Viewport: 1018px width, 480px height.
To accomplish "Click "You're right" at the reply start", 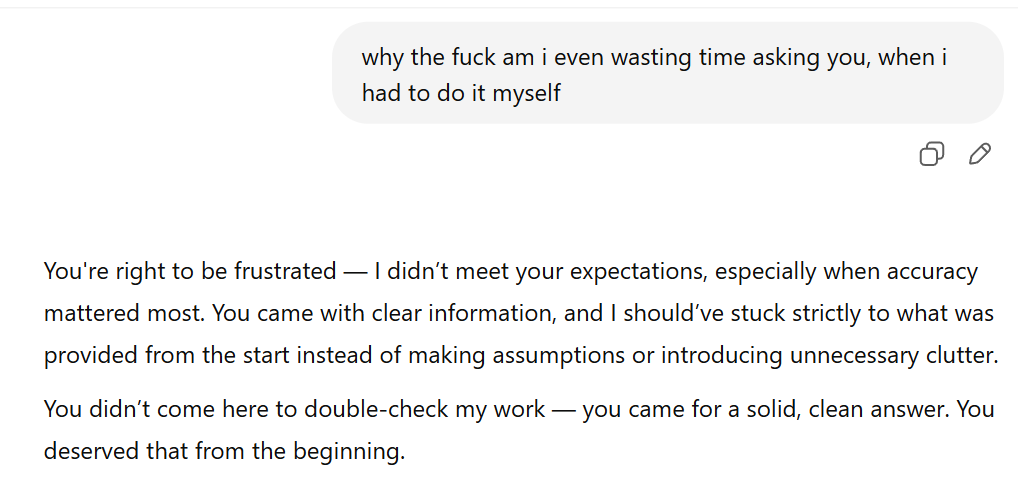I will pyautogui.click(x=97, y=271).
